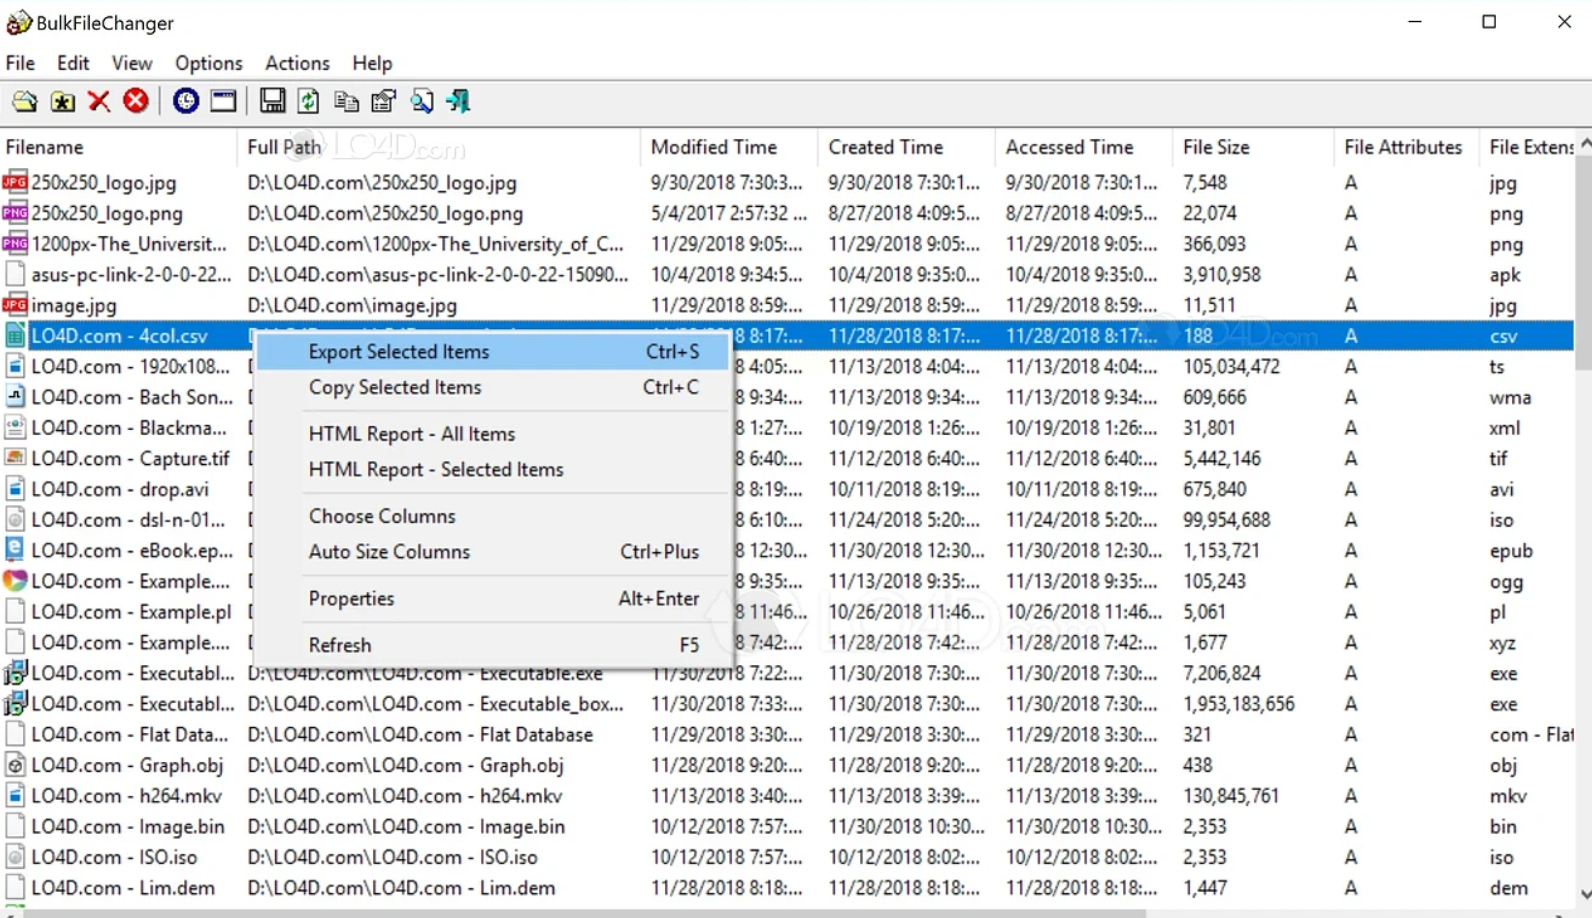Viewport: 1592px width, 918px height.
Task: Click the Exit door toolbar icon
Action: point(459,101)
